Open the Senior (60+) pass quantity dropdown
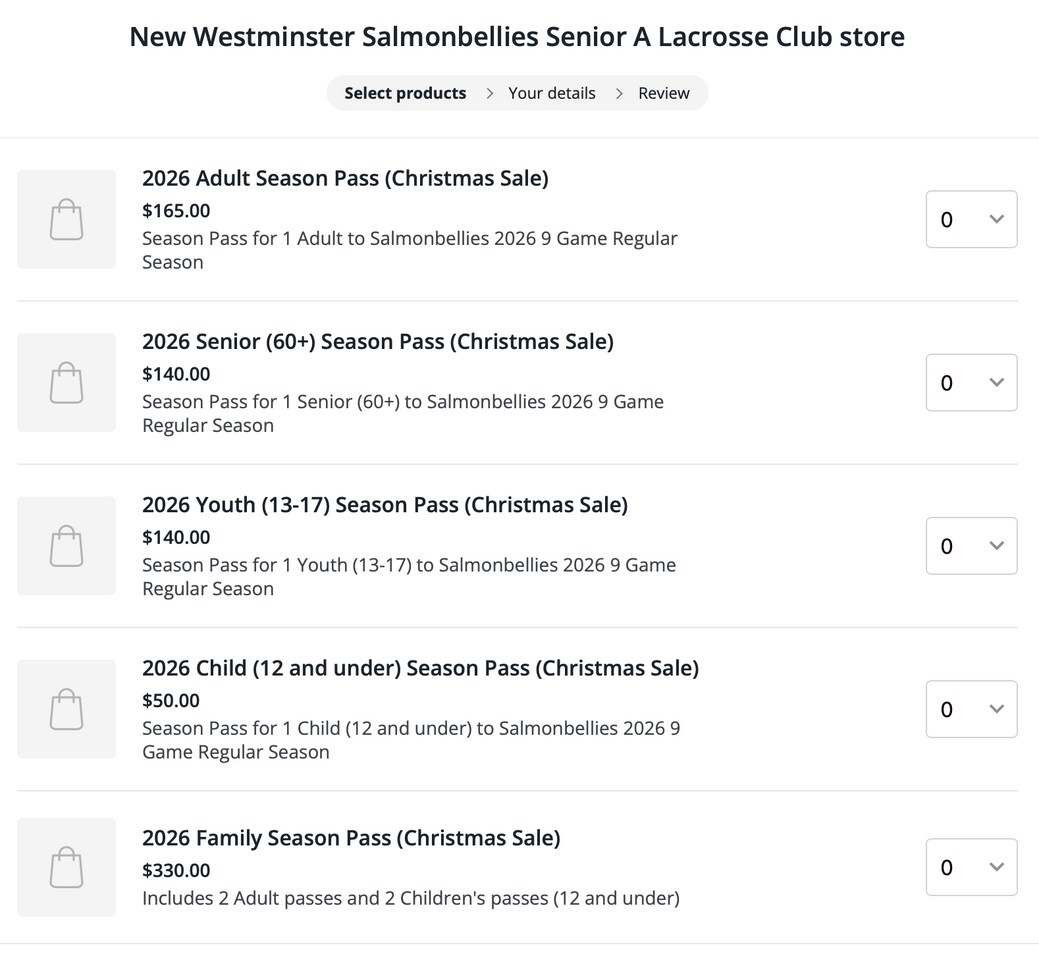1039x960 pixels. [971, 382]
